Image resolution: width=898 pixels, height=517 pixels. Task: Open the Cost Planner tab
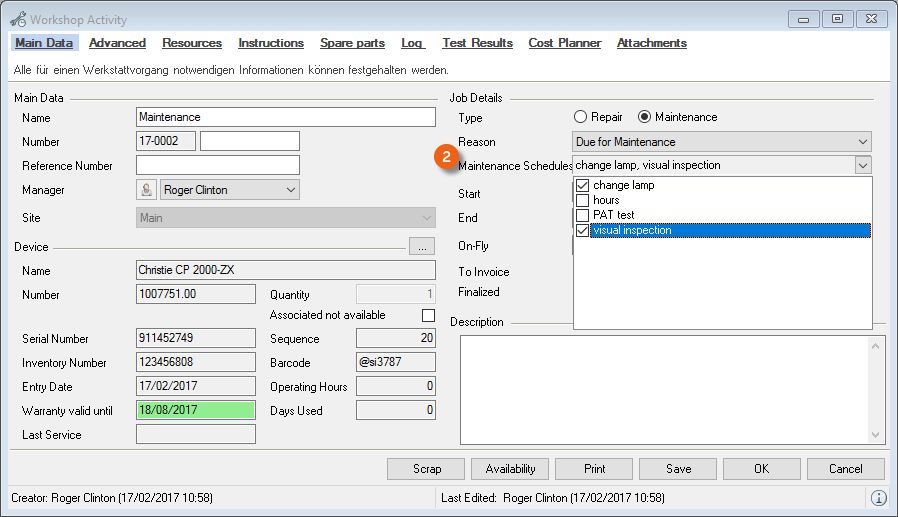point(565,43)
